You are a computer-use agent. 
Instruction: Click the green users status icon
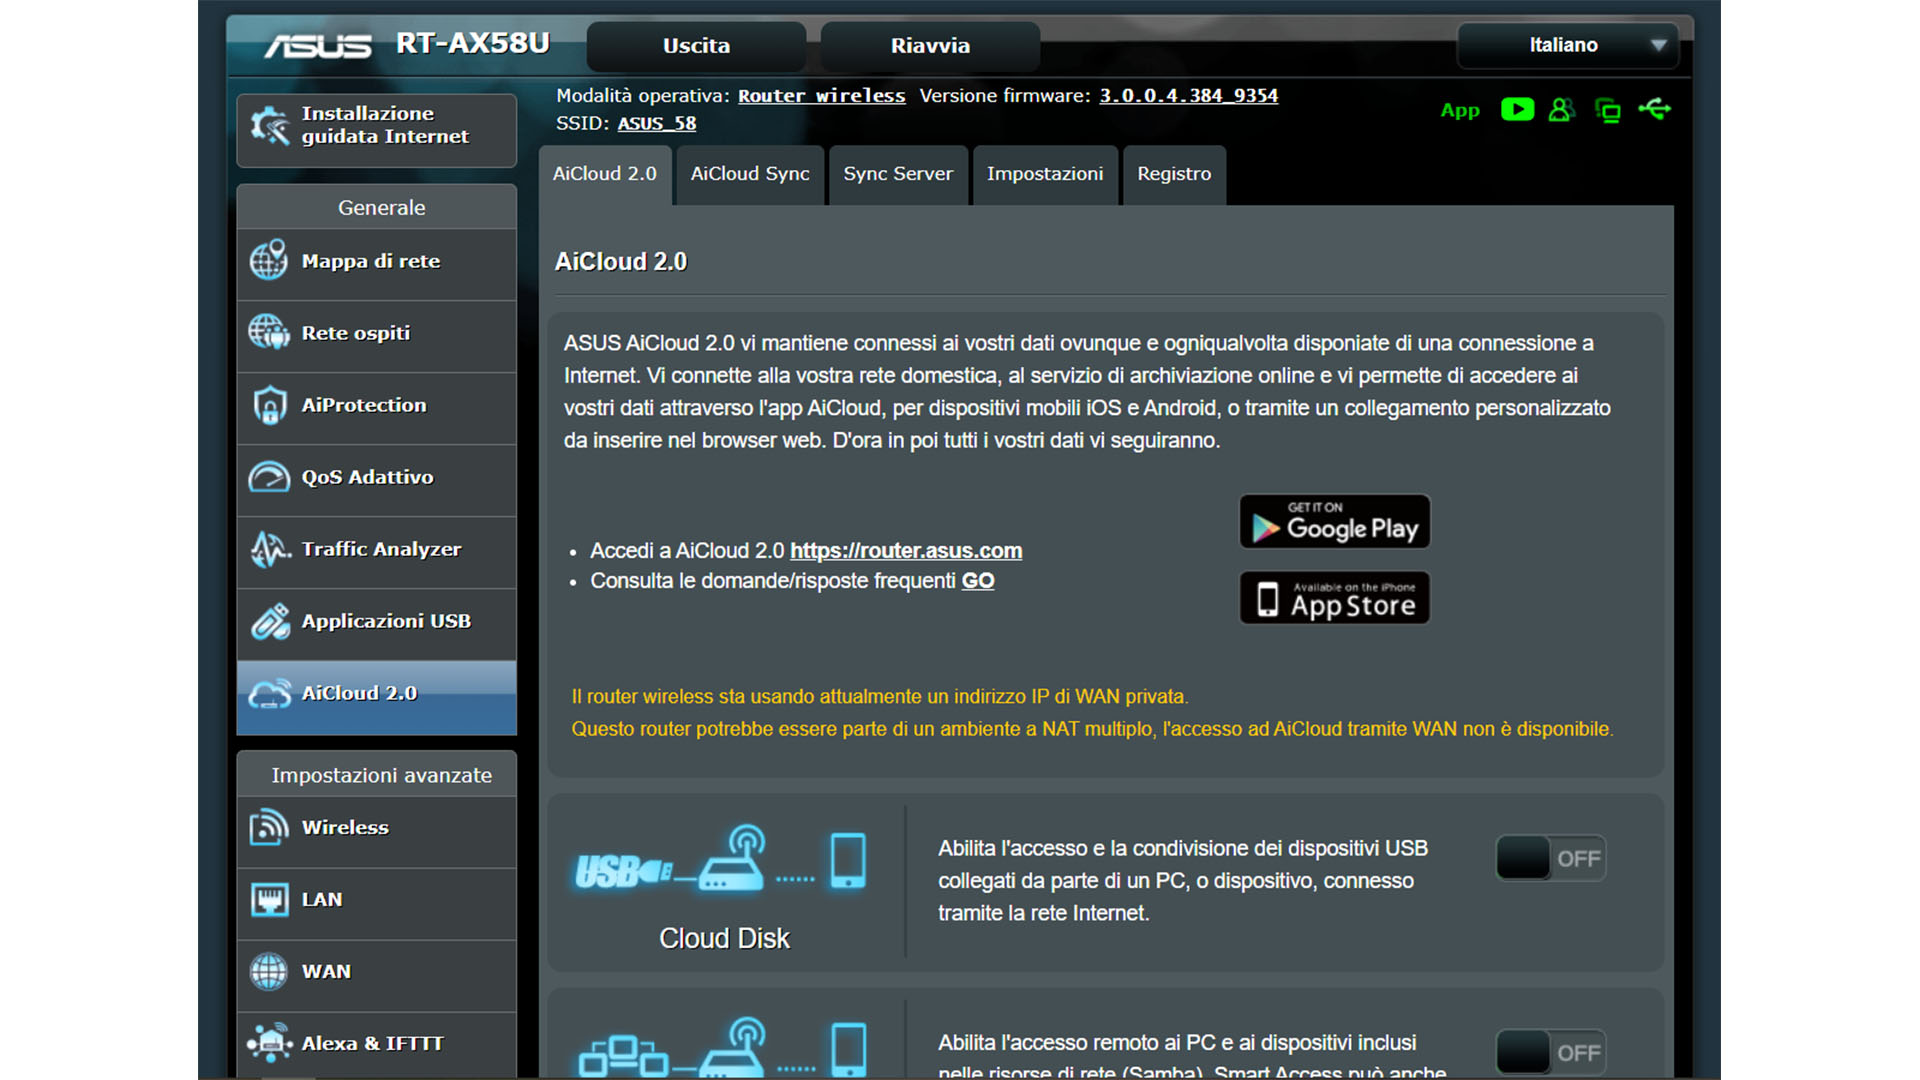coord(1561,110)
